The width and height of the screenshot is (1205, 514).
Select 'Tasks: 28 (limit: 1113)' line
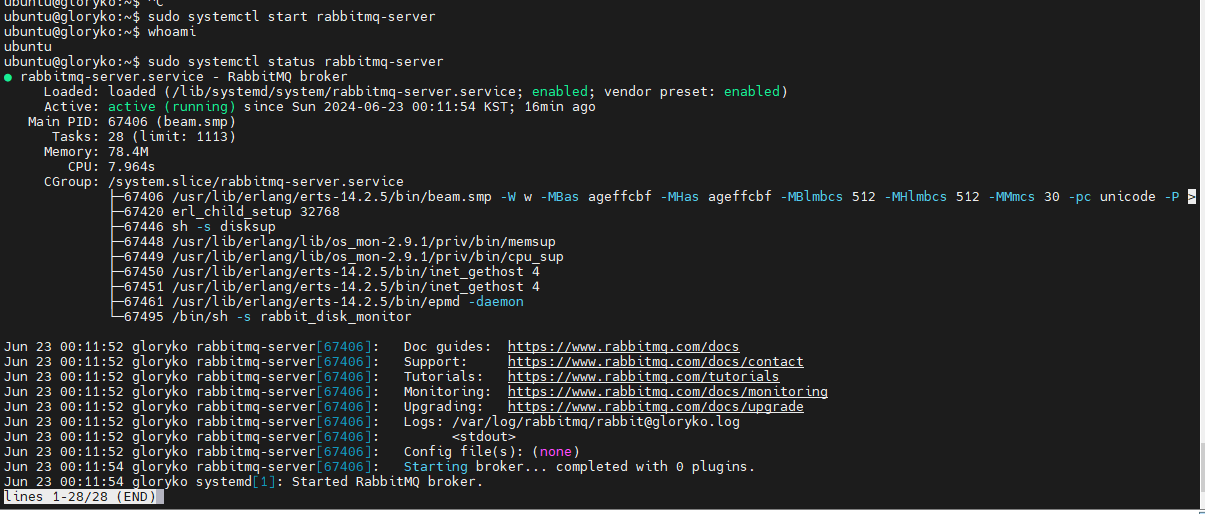(x=143, y=137)
